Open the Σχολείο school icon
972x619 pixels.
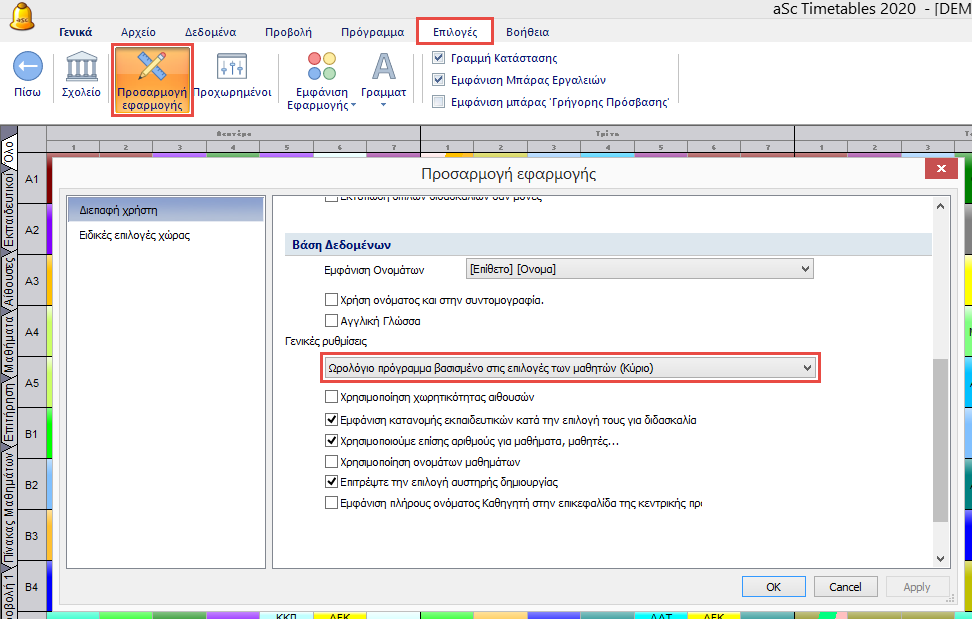coord(82,69)
